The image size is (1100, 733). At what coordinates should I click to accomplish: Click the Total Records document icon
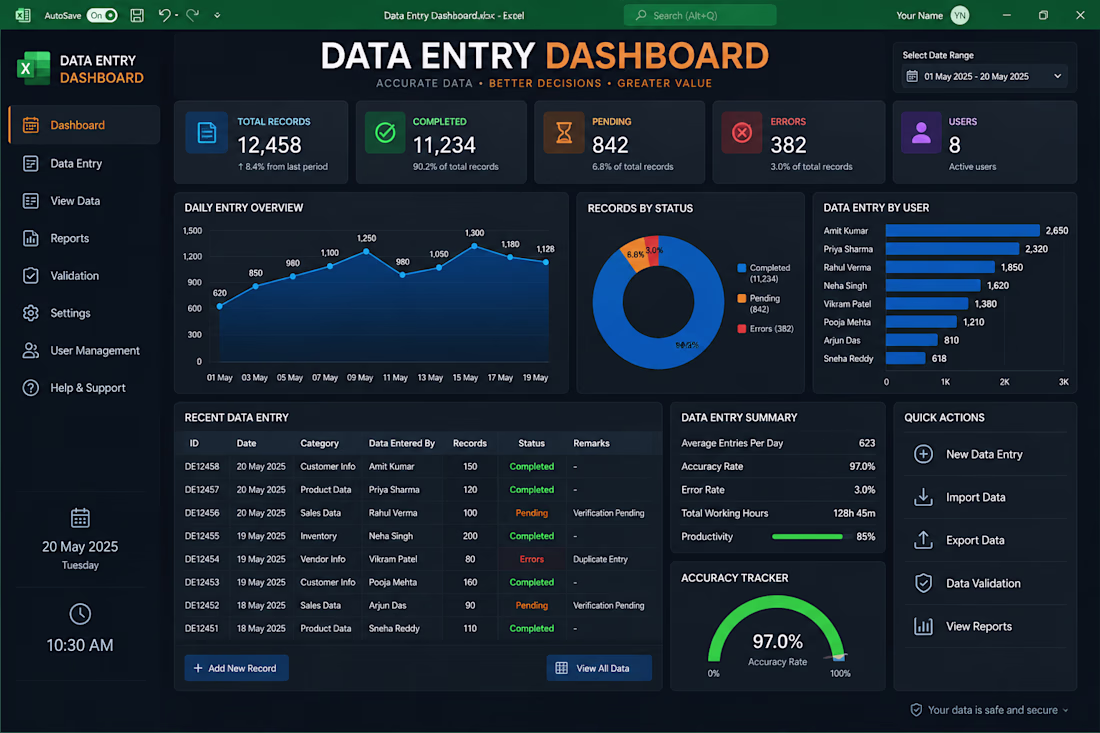click(206, 133)
